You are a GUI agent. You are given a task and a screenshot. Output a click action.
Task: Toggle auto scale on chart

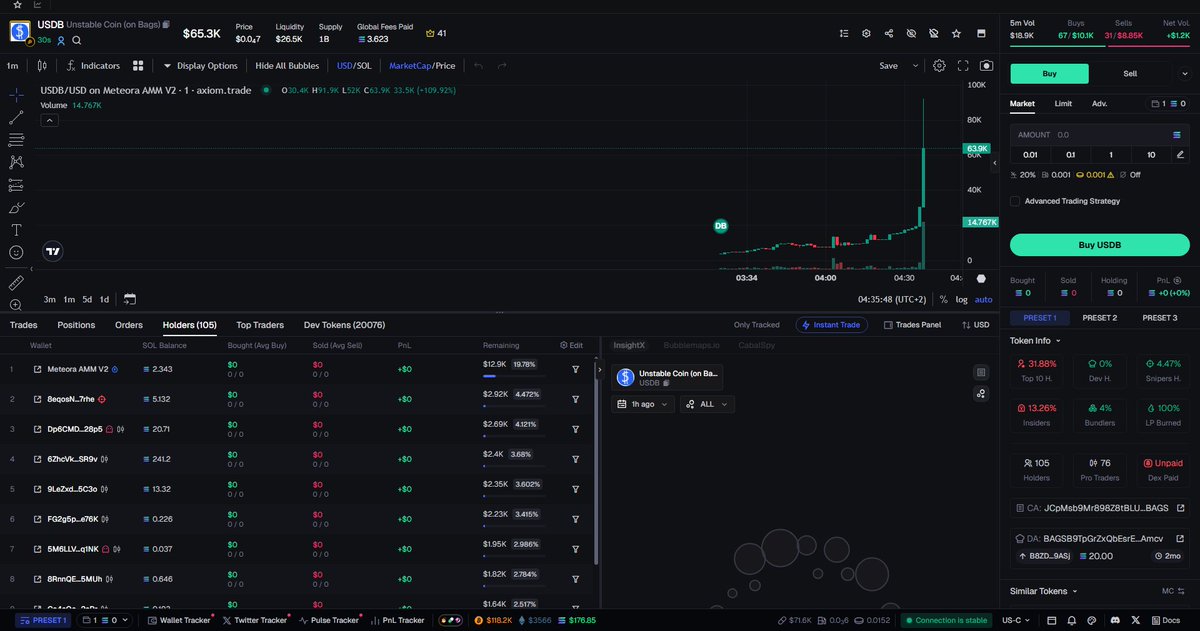click(x=984, y=299)
